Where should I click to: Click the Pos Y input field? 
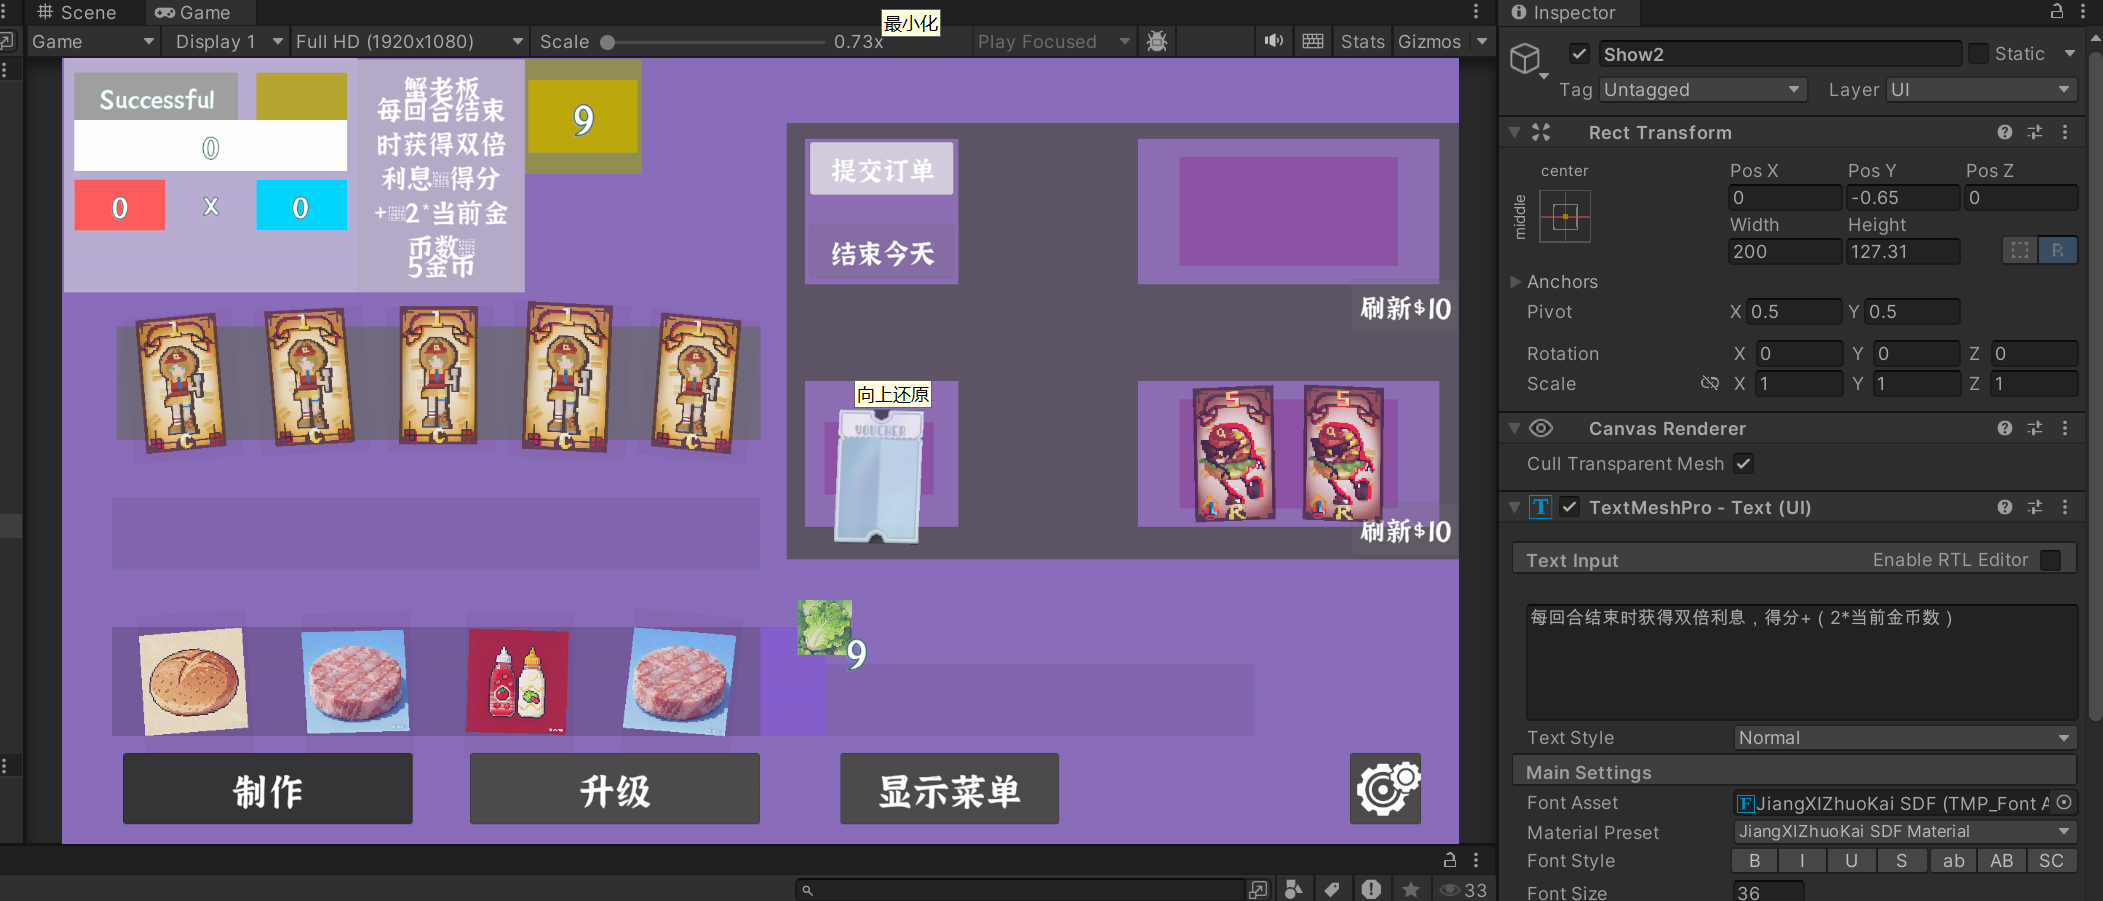click(1903, 198)
